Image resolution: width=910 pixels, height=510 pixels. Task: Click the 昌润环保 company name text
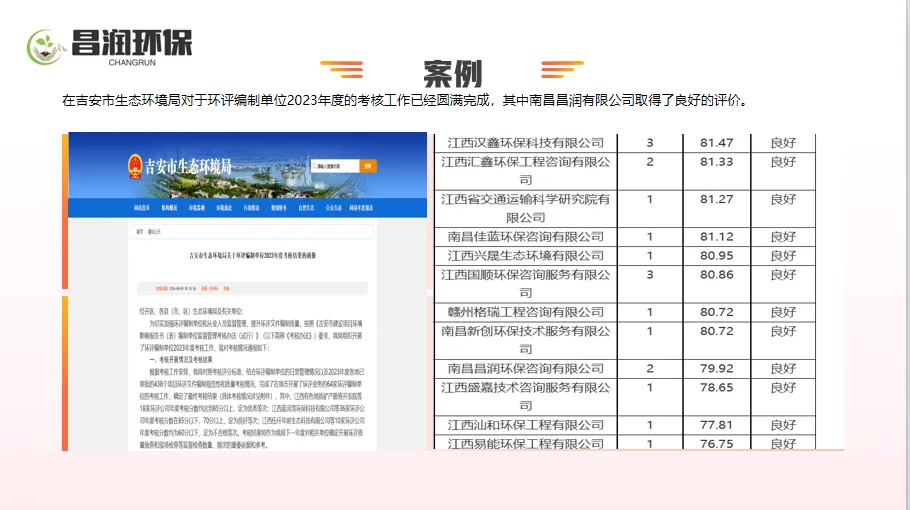point(132,42)
